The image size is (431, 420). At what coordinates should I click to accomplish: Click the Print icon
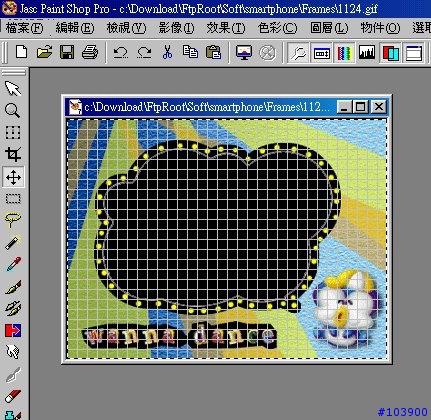pyautogui.click(x=90, y=52)
